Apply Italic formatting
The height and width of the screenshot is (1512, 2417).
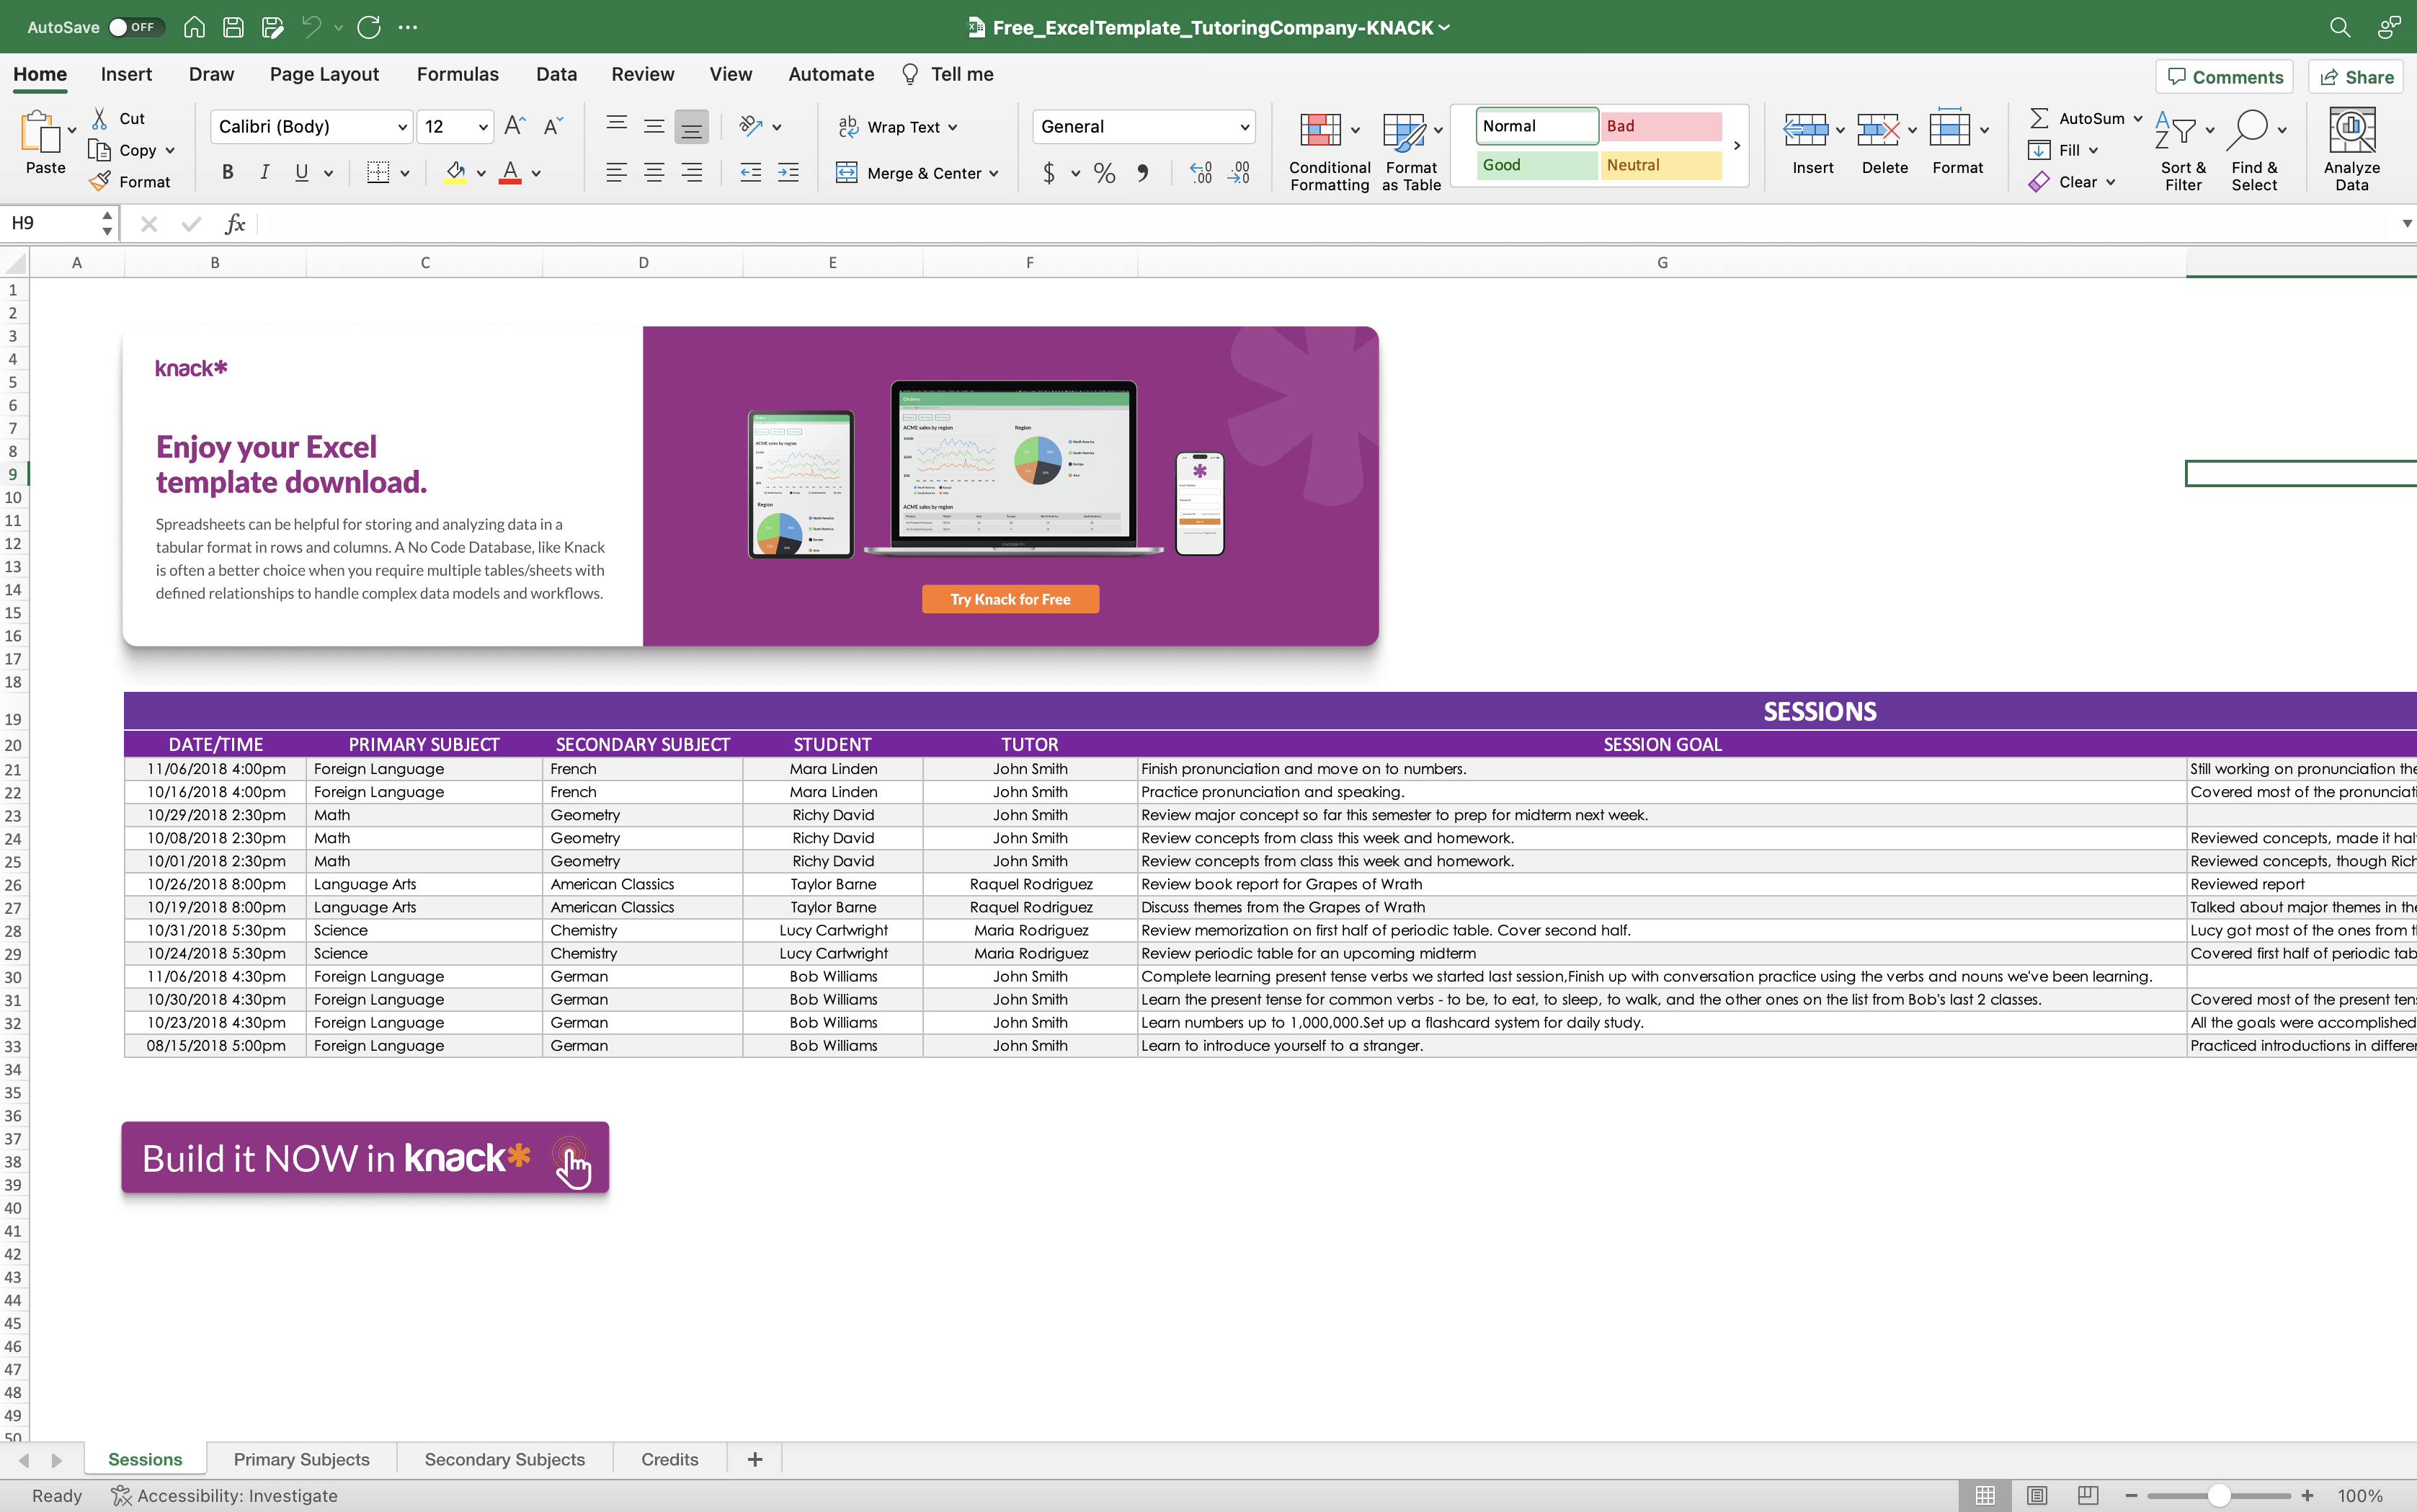point(264,172)
